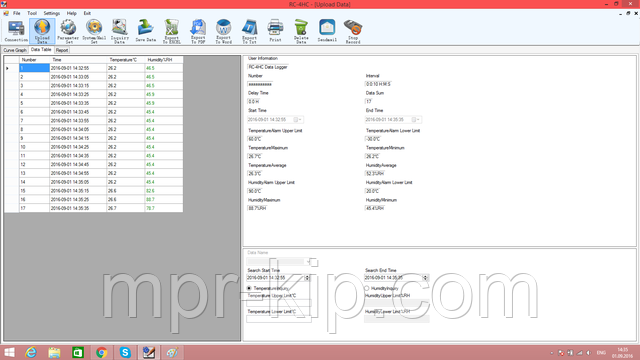640x360 pixels.
Task: Click the Number column header
Action: click(34, 60)
